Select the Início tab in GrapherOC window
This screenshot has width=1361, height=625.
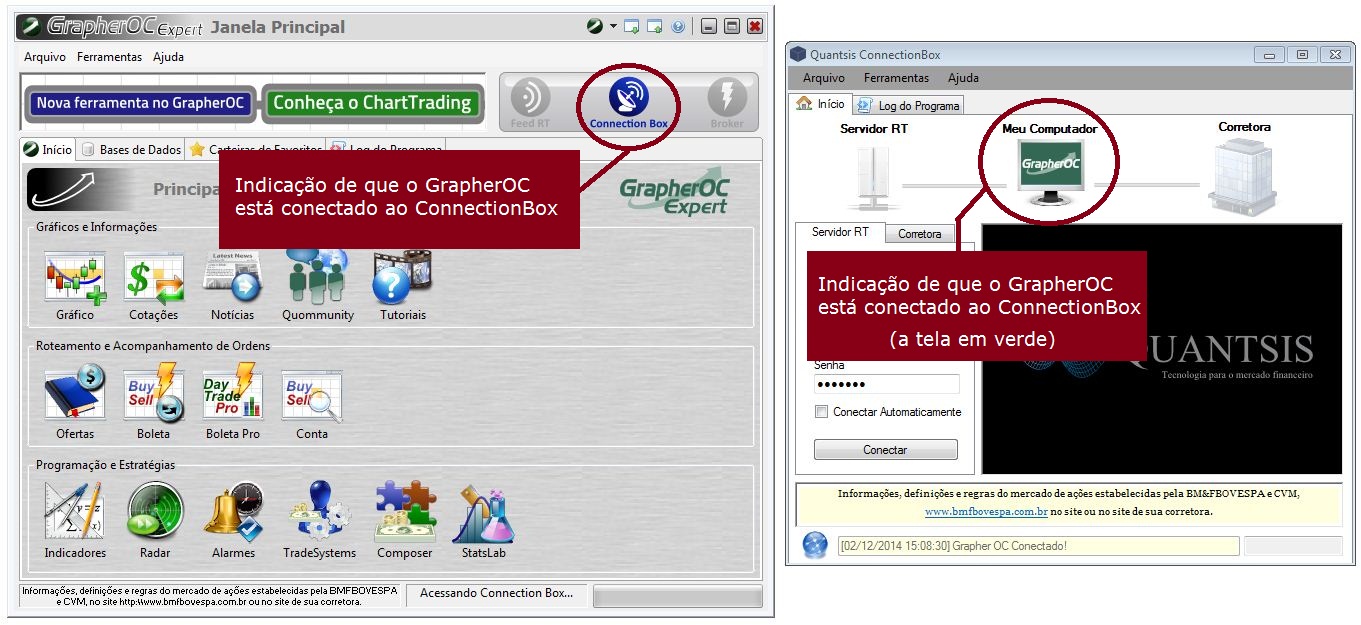coord(48,149)
